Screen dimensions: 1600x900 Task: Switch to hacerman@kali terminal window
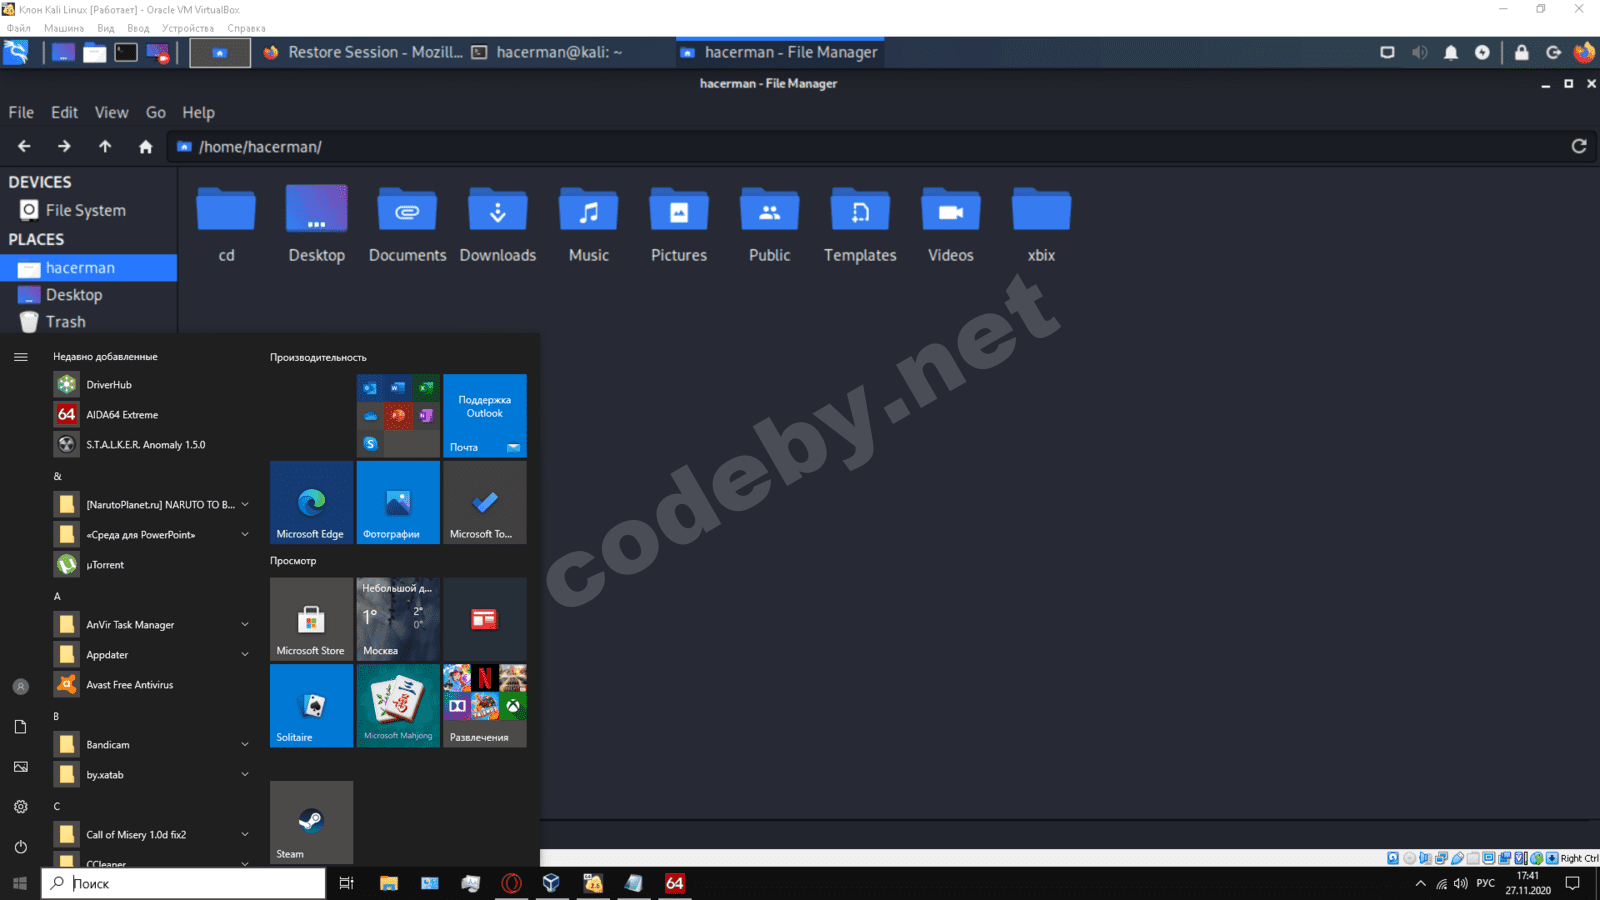coord(546,52)
